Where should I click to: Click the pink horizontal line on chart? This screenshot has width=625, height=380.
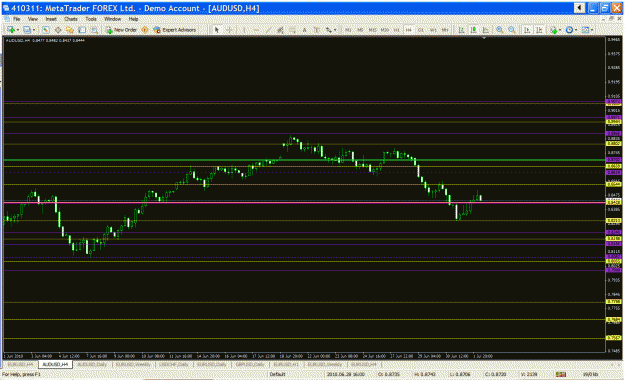tap(304, 203)
